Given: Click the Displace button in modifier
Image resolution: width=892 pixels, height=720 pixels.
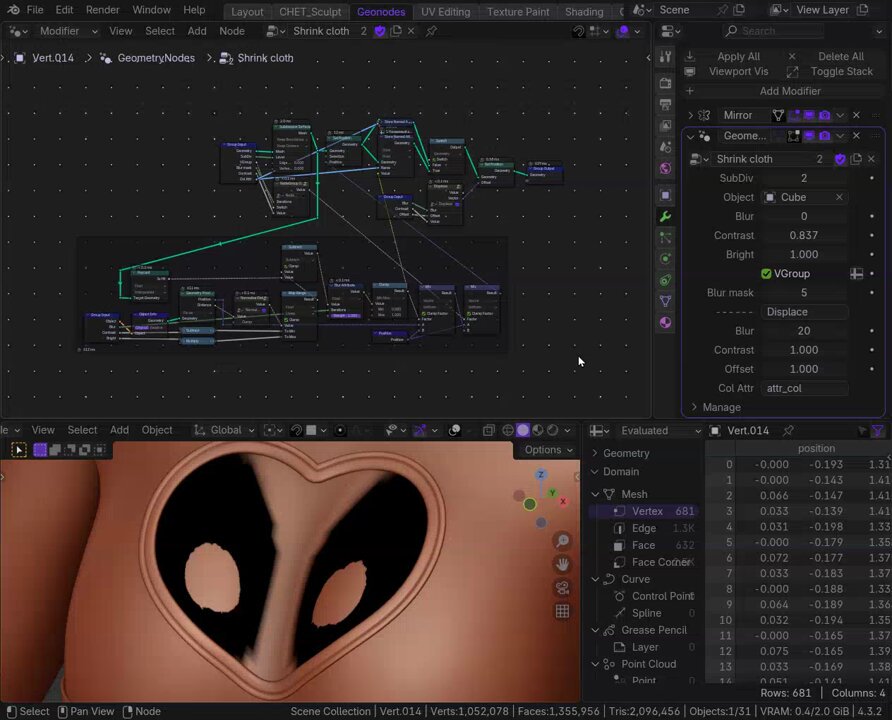Looking at the screenshot, I should 804,312.
